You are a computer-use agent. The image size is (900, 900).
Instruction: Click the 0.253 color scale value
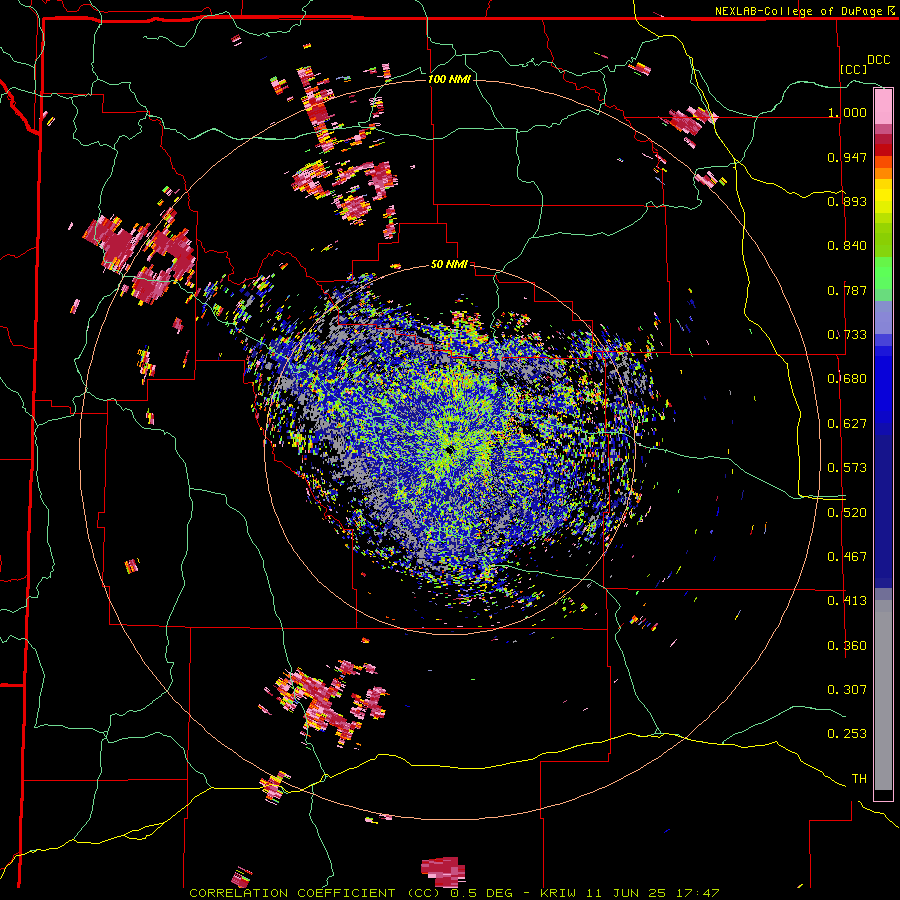(x=847, y=734)
